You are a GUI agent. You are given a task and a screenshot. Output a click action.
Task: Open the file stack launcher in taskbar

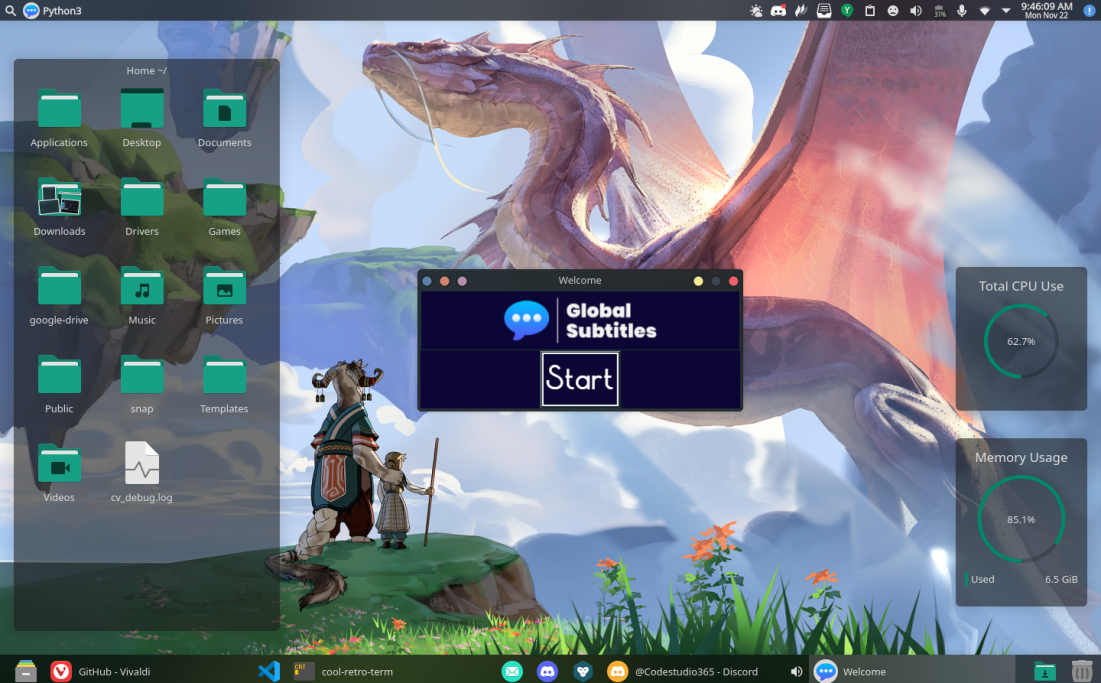26,671
